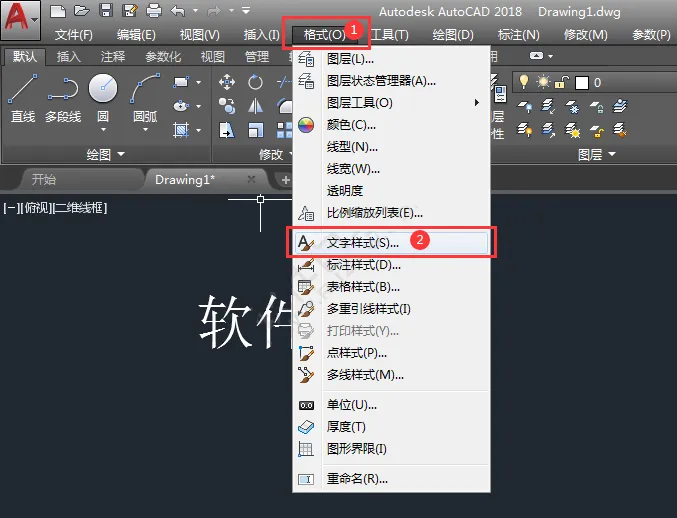Select the Stretch tool icon
The height and width of the screenshot is (518, 677).
point(227,130)
